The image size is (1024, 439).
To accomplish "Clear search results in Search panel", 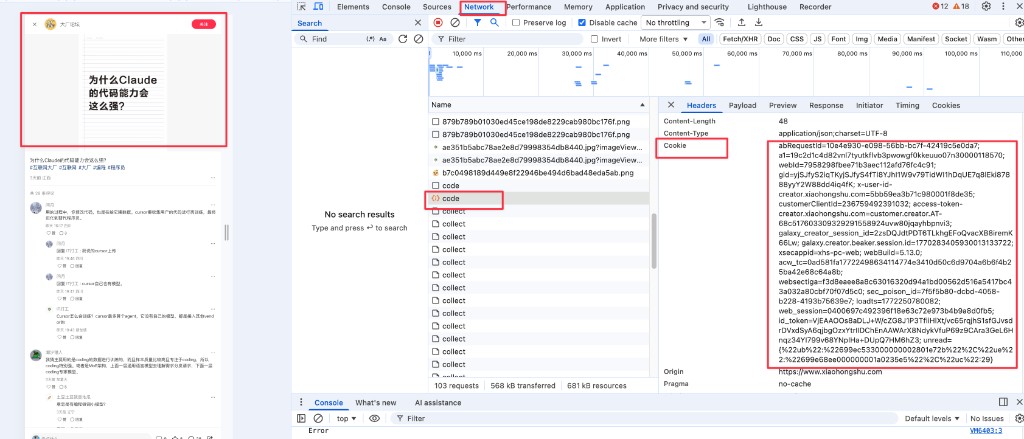I will [419, 39].
